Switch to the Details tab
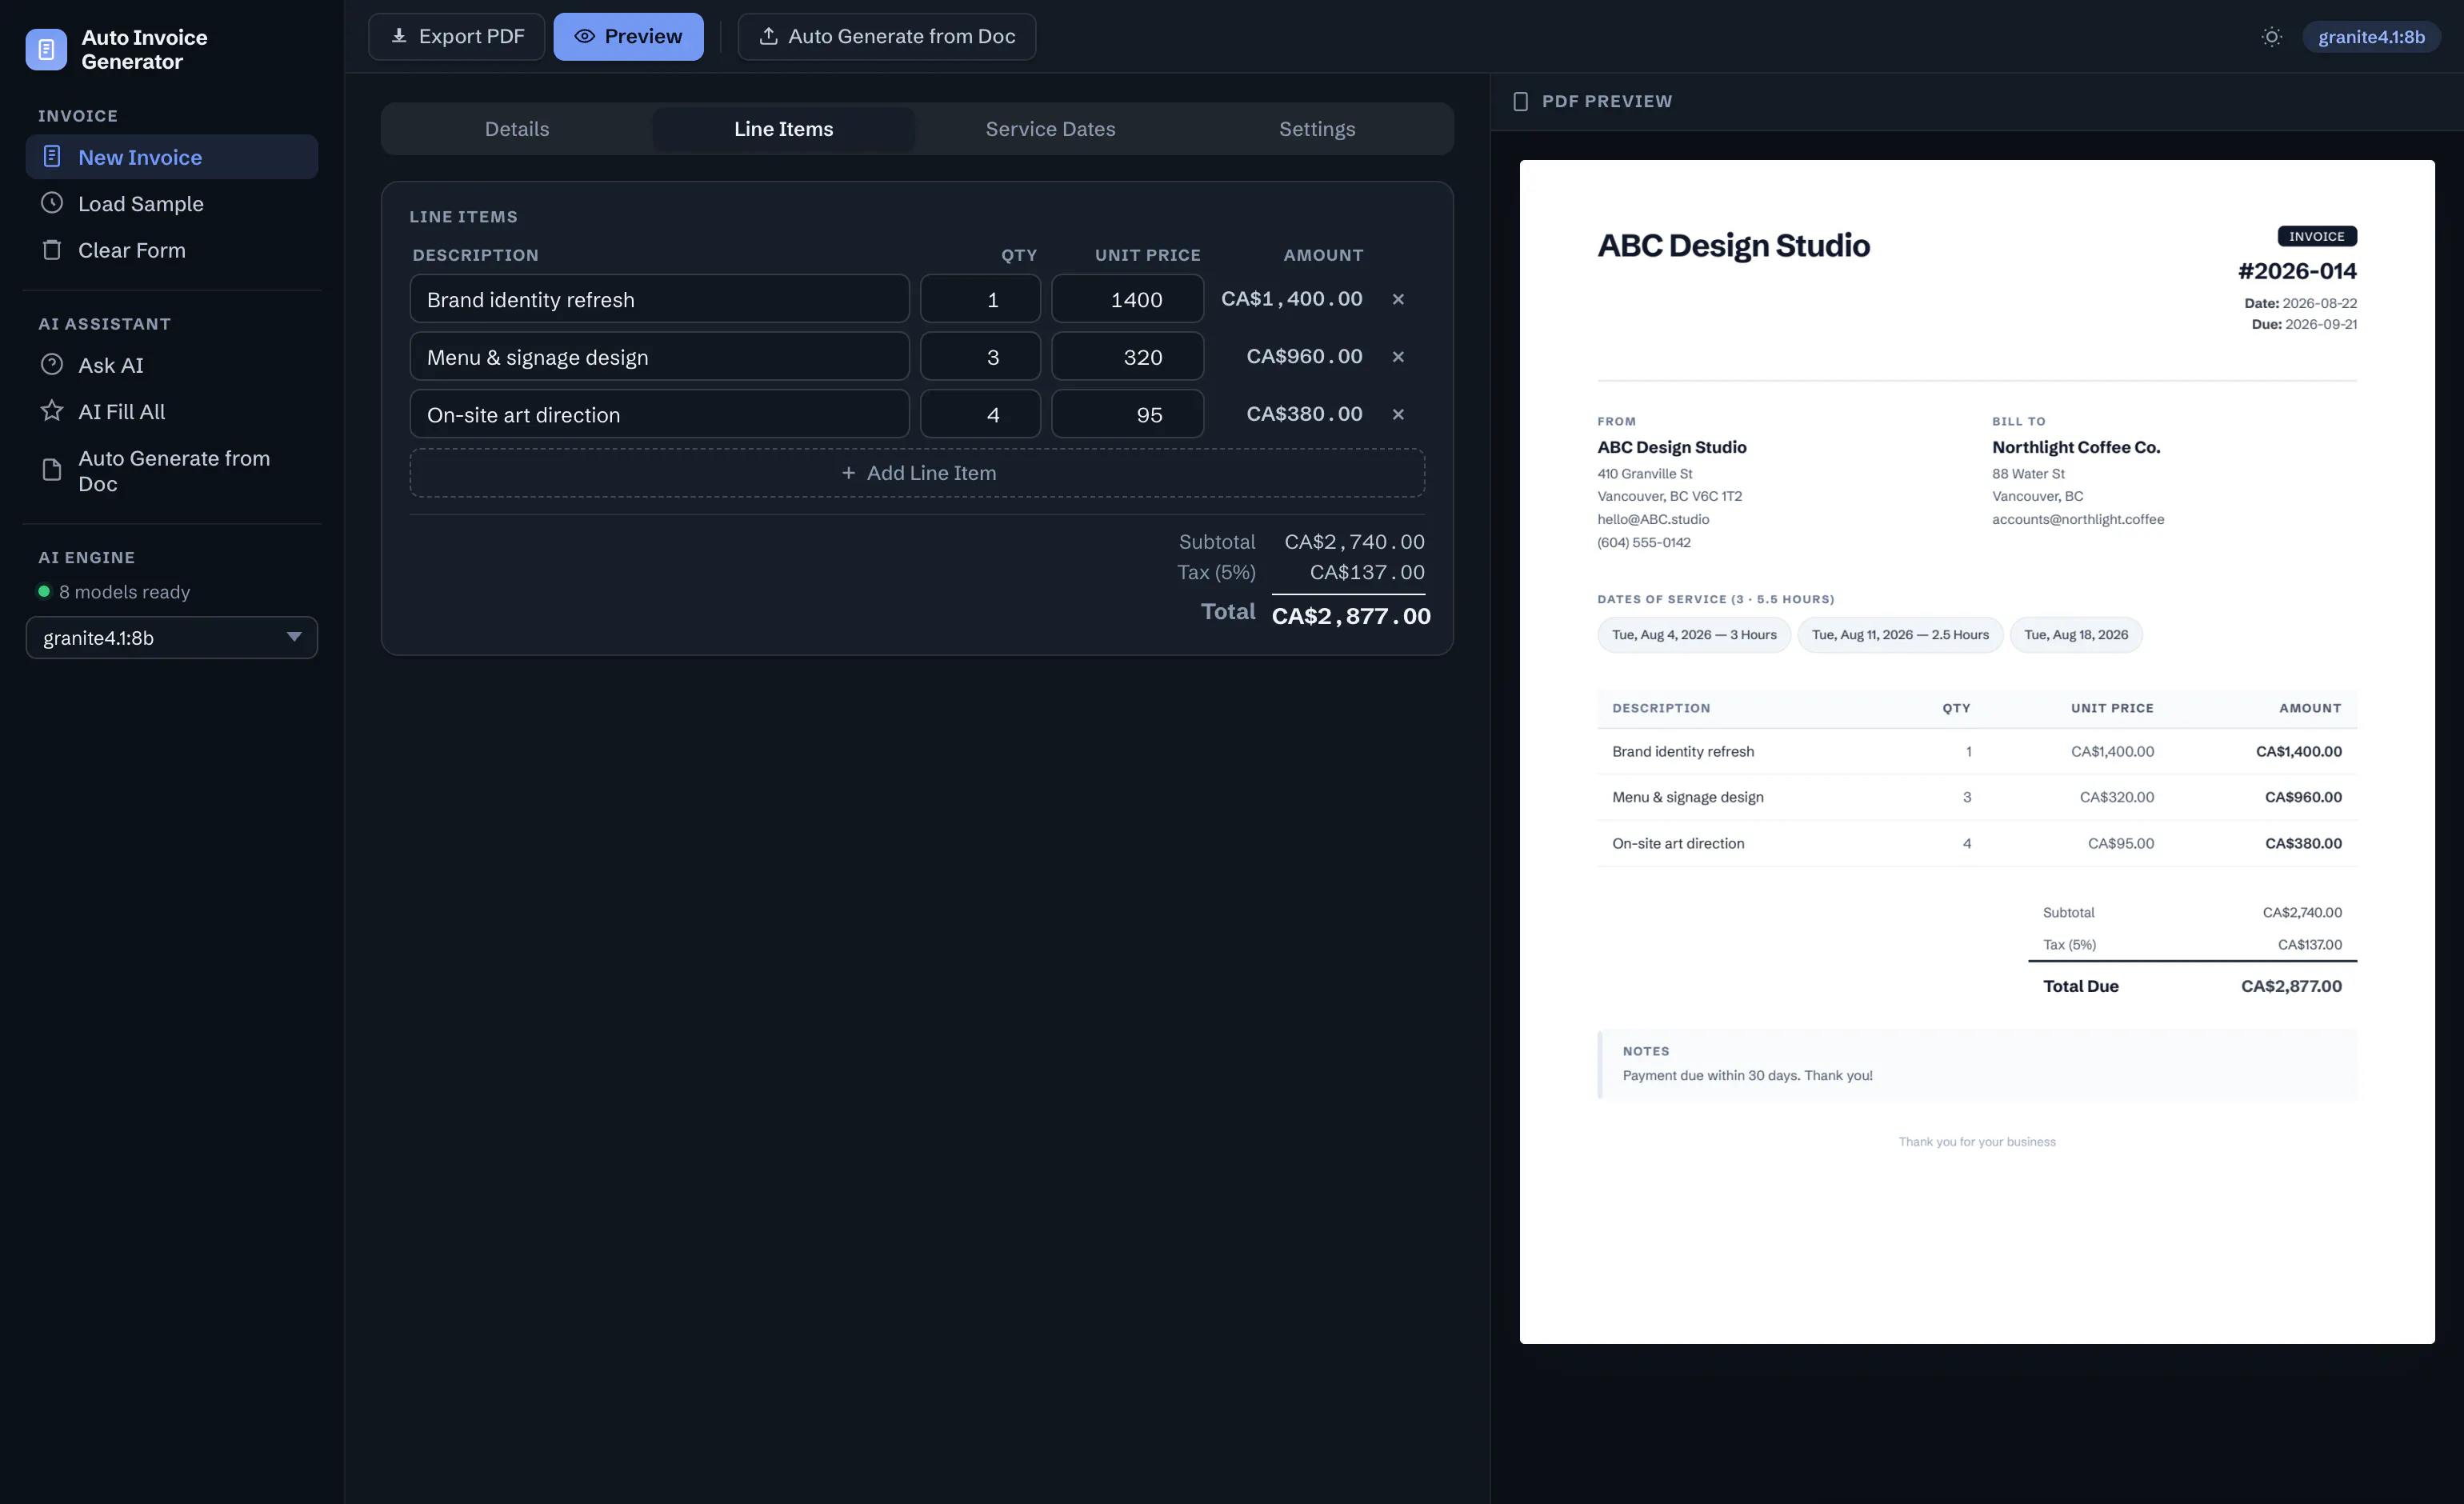 click(x=517, y=129)
